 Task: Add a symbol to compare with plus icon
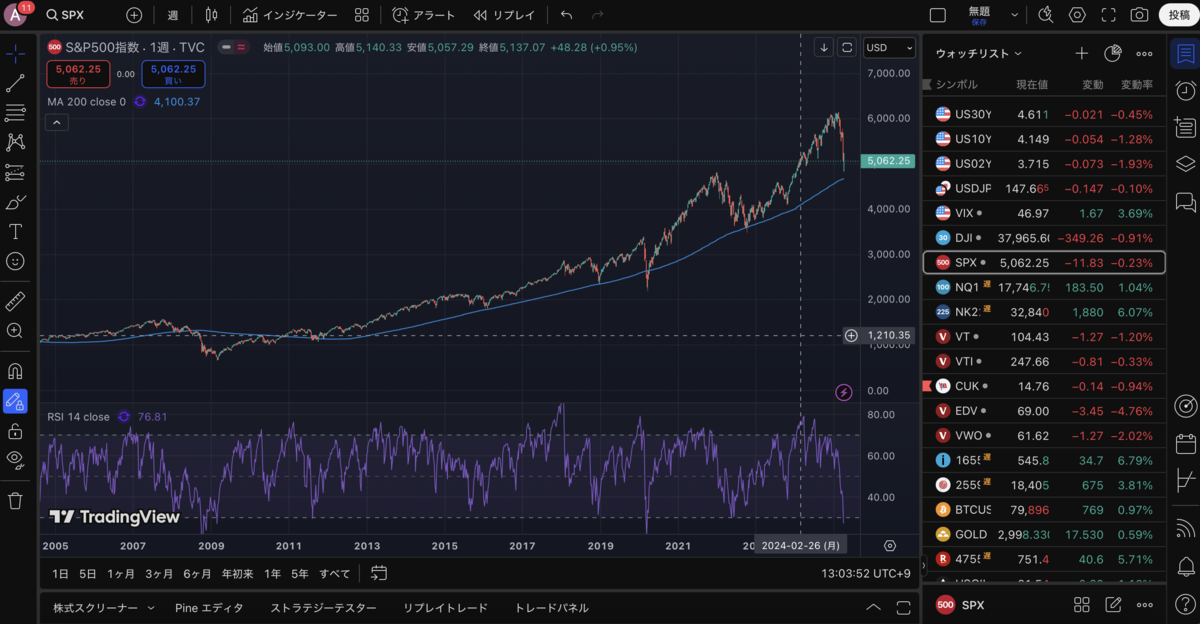click(134, 15)
